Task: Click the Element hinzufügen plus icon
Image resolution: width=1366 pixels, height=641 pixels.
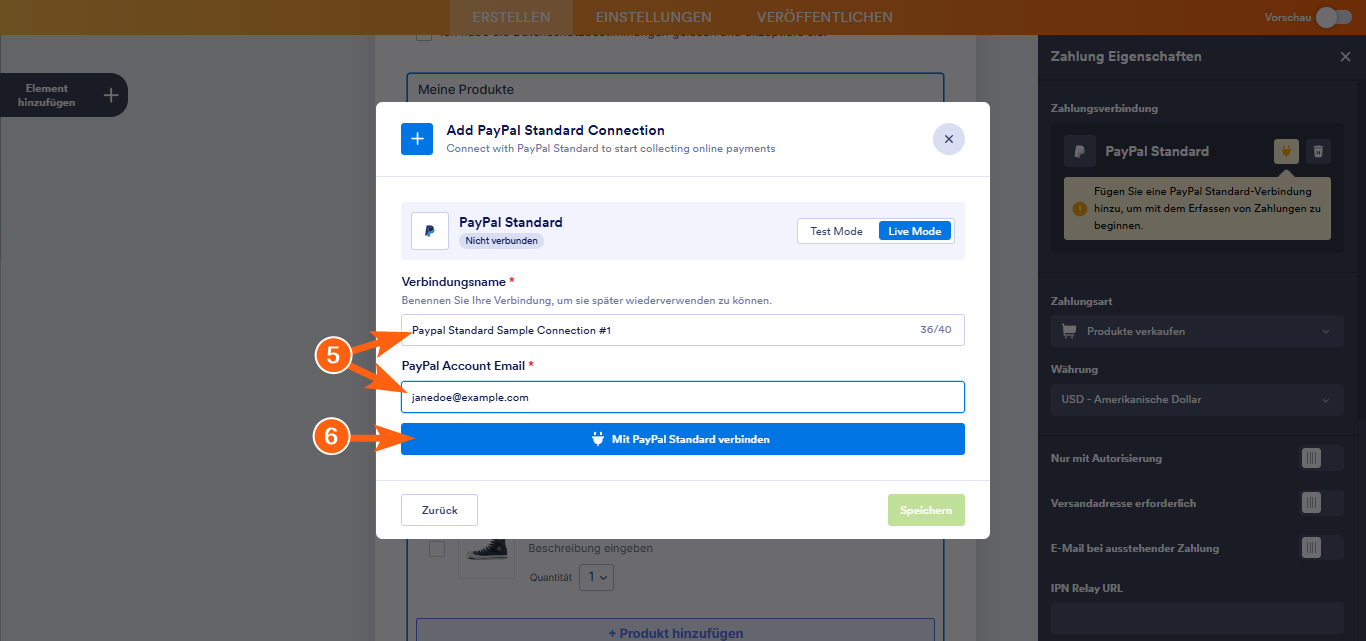Action: click(110, 94)
